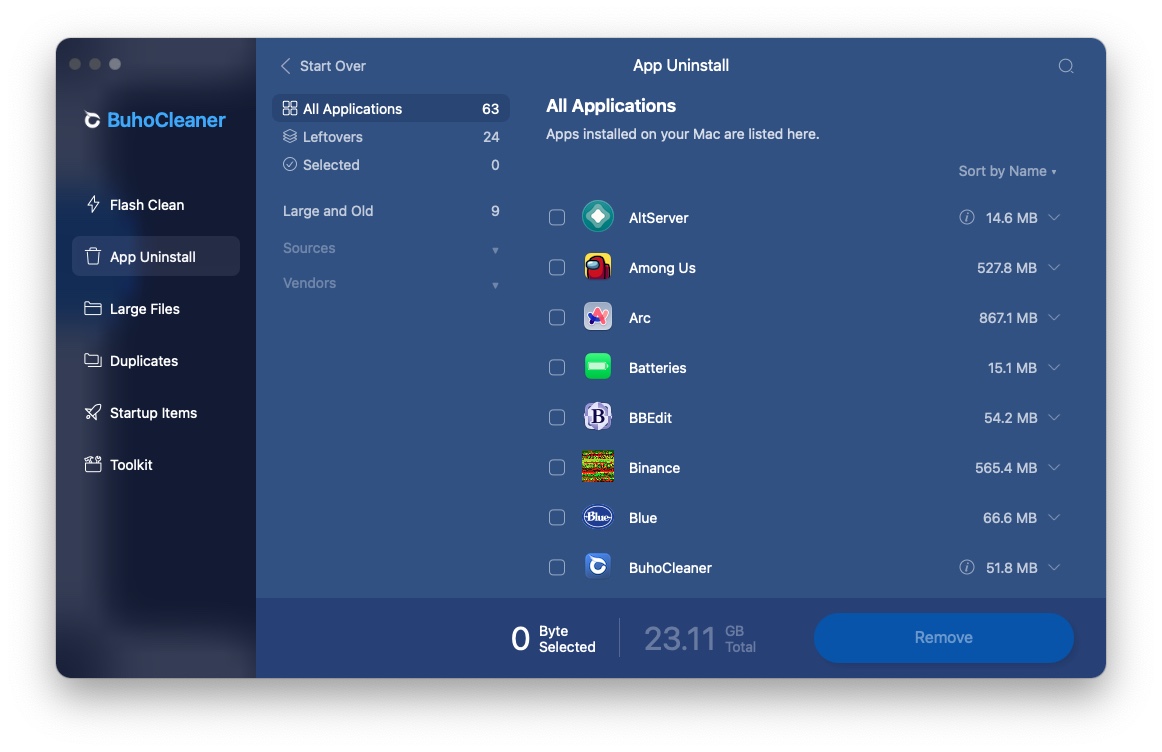Expand AltServer details chevron
Screen dimensions: 1162x752
point(1055,217)
